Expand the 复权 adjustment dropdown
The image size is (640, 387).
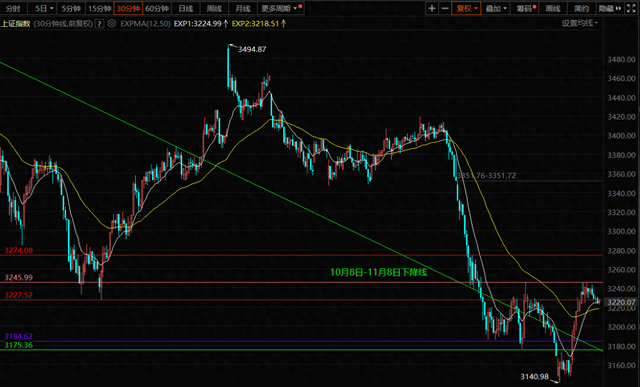coord(467,8)
